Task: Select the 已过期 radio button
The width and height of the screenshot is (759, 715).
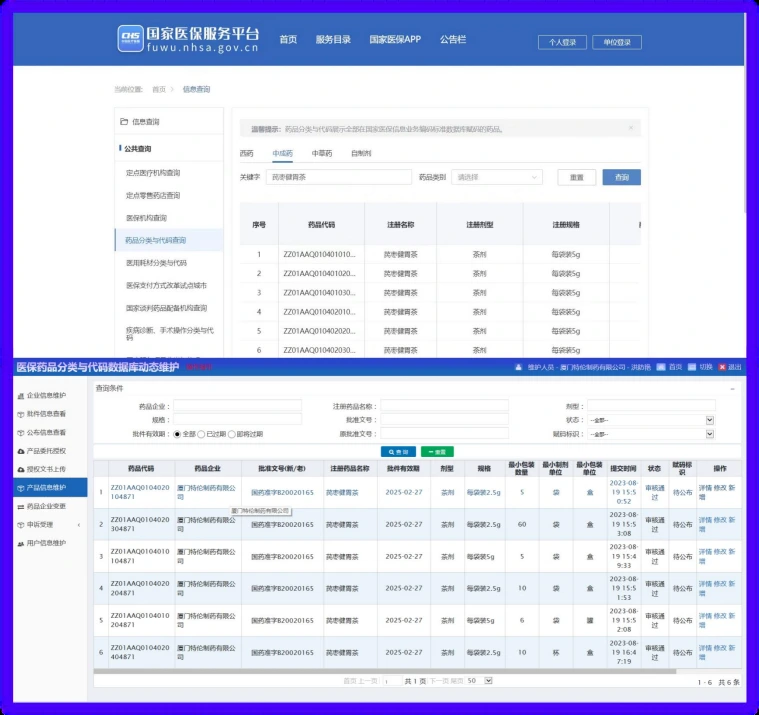Action: coord(201,434)
